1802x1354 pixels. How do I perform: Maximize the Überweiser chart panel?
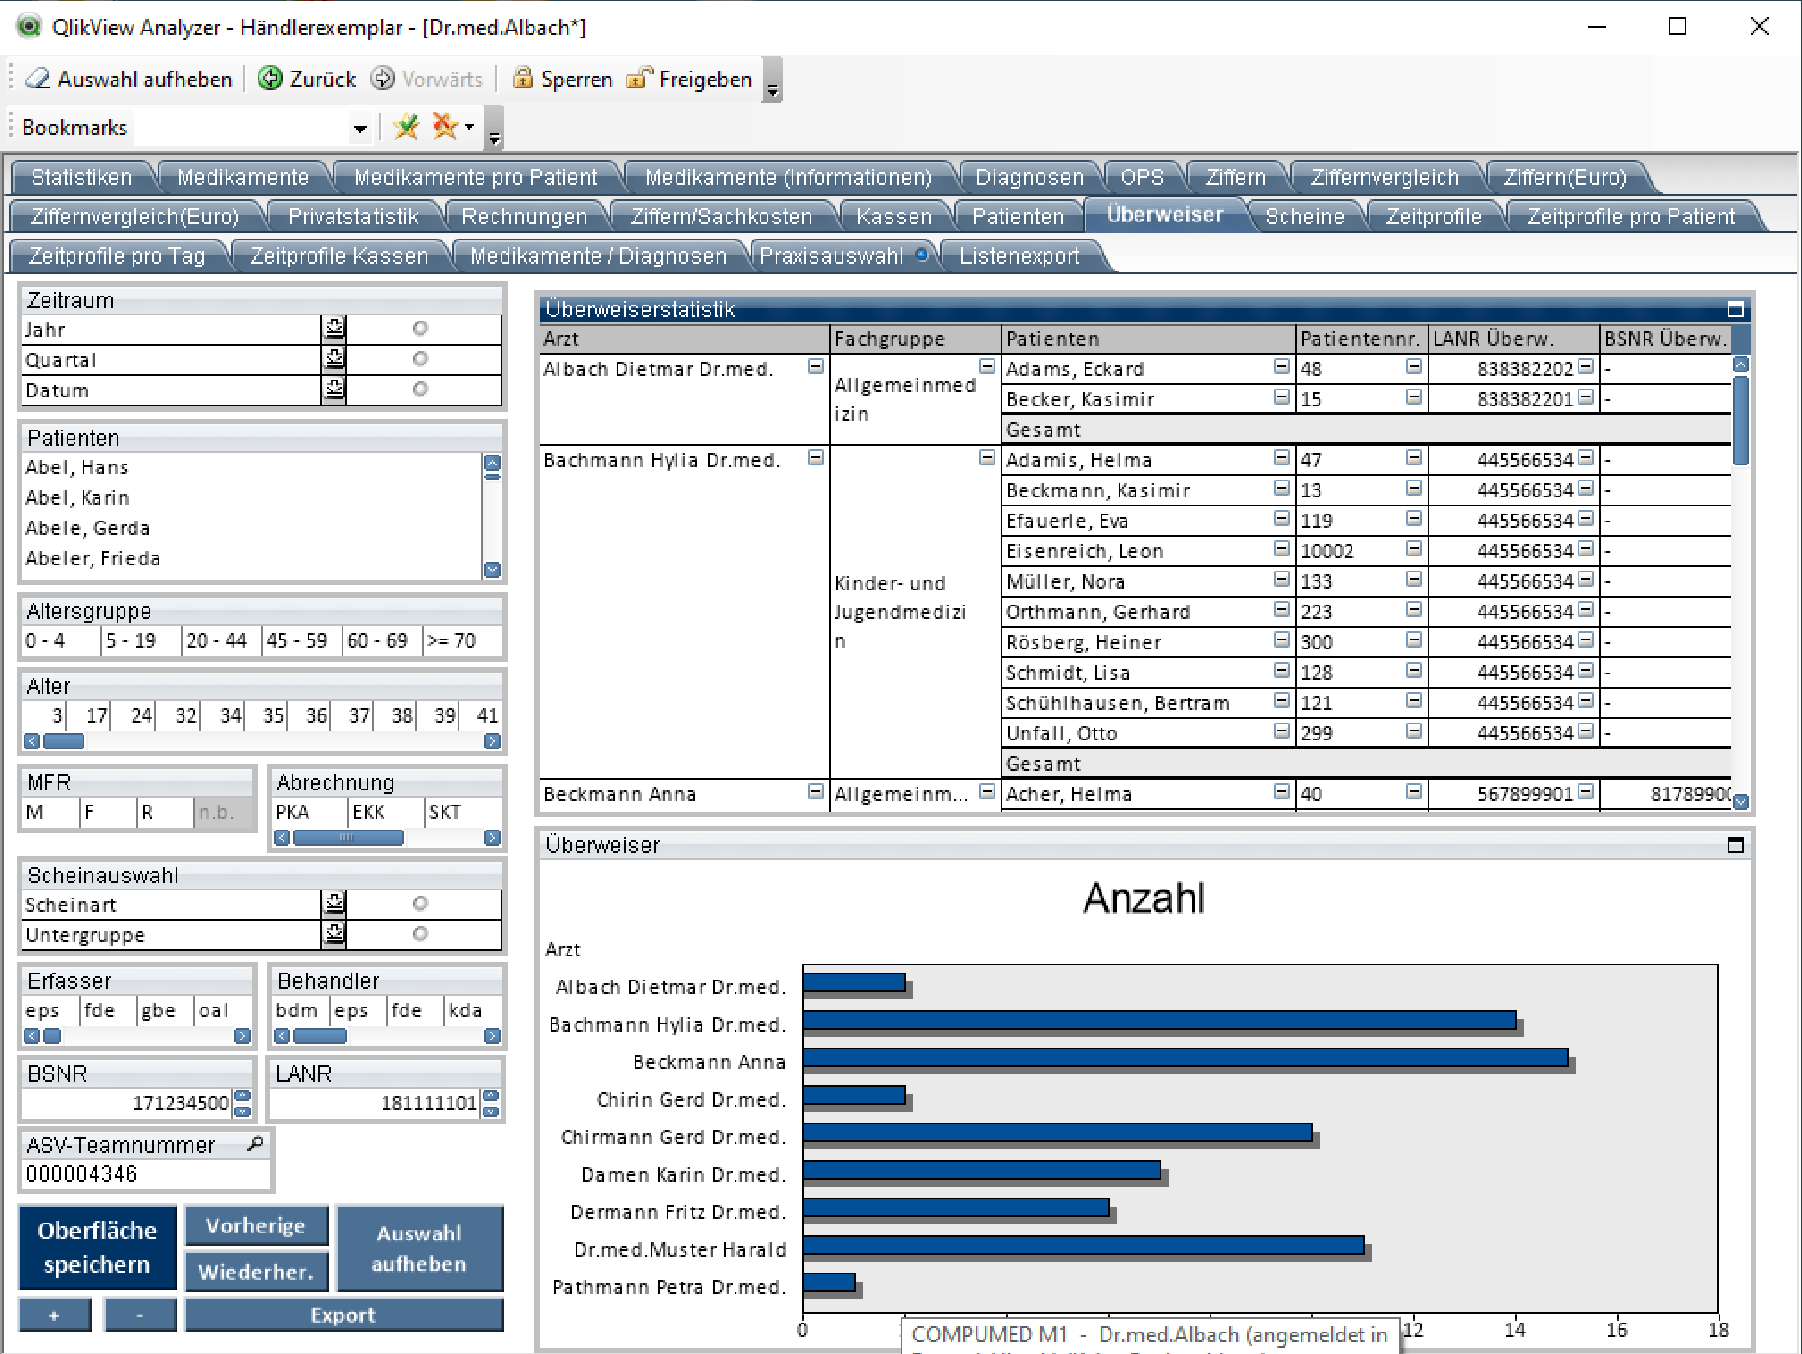pyautogui.click(x=1736, y=845)
